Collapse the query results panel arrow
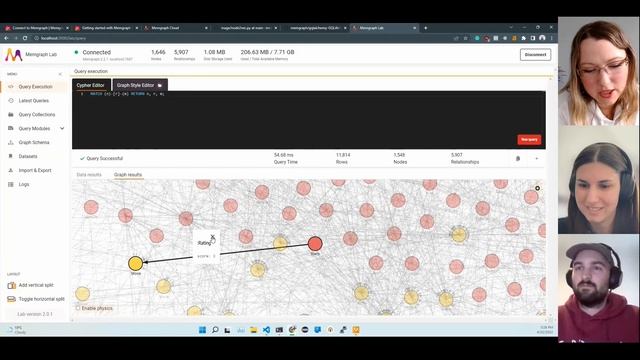The image size is (640, 360). tap(537, 158)
